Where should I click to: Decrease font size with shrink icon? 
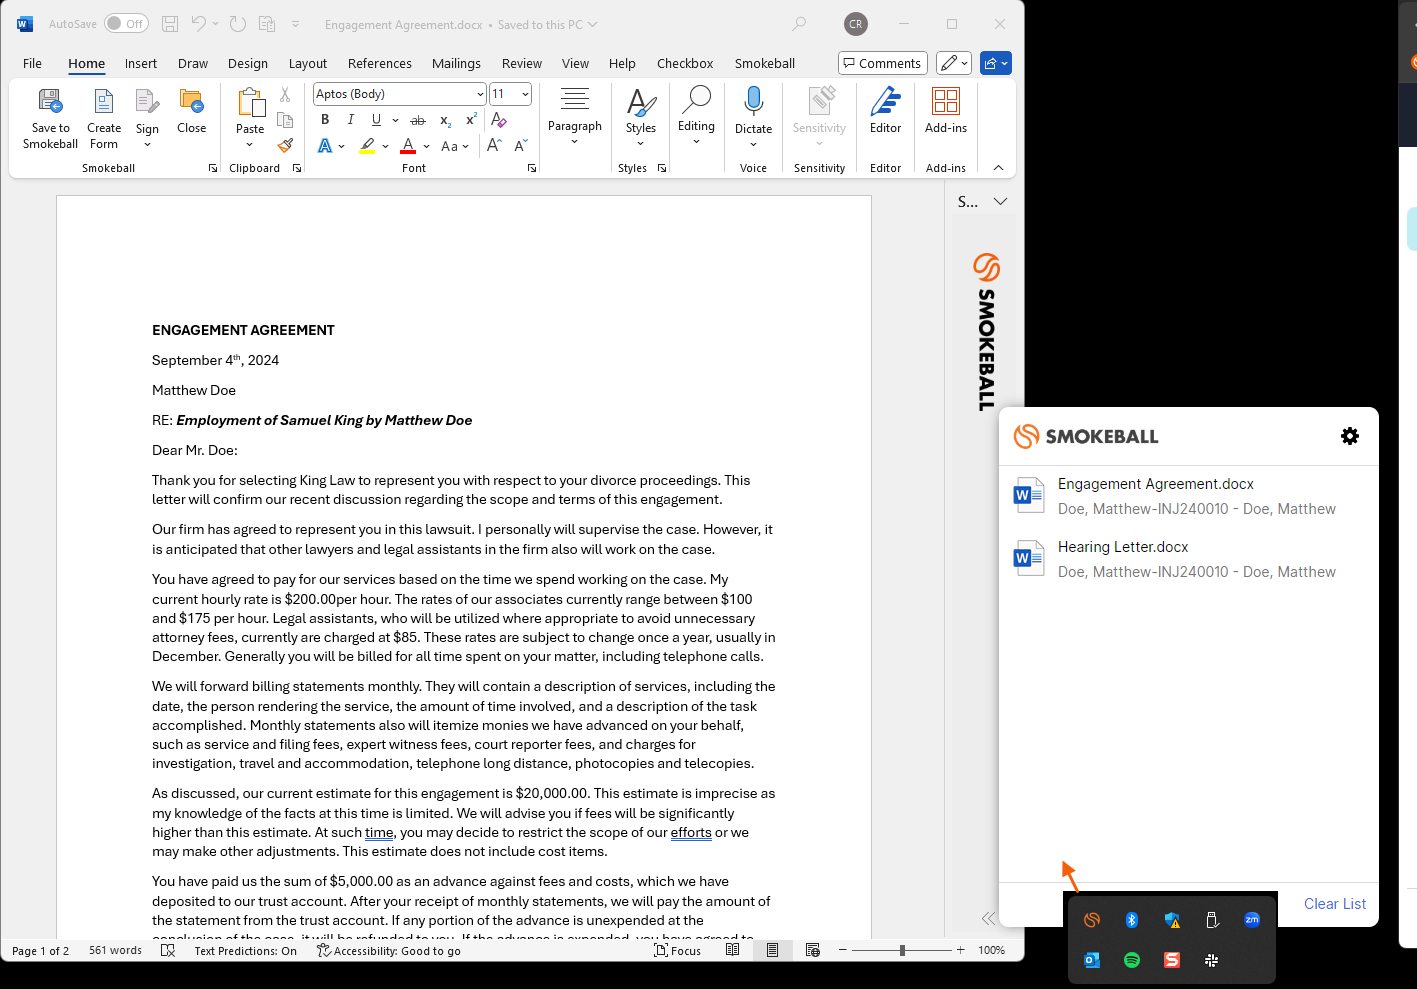pos(520,146)
